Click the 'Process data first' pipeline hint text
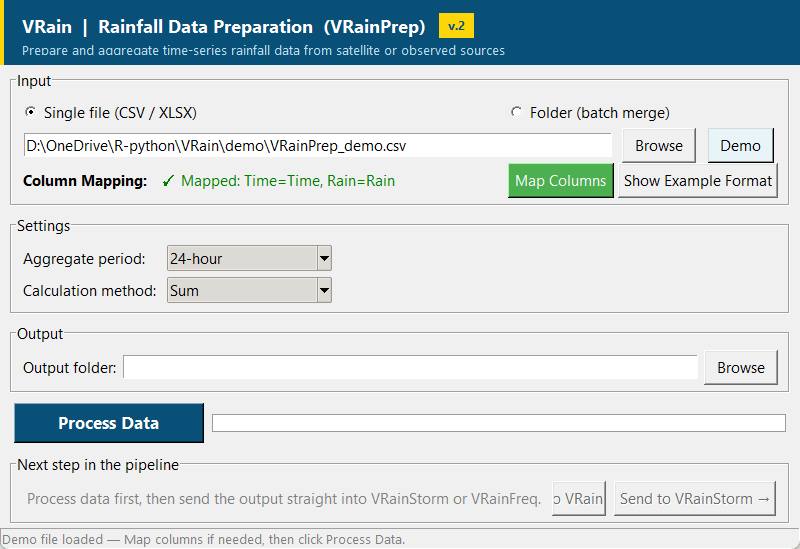Image resolution: width=800 pixels, height=549 pixels. point(284,498)
